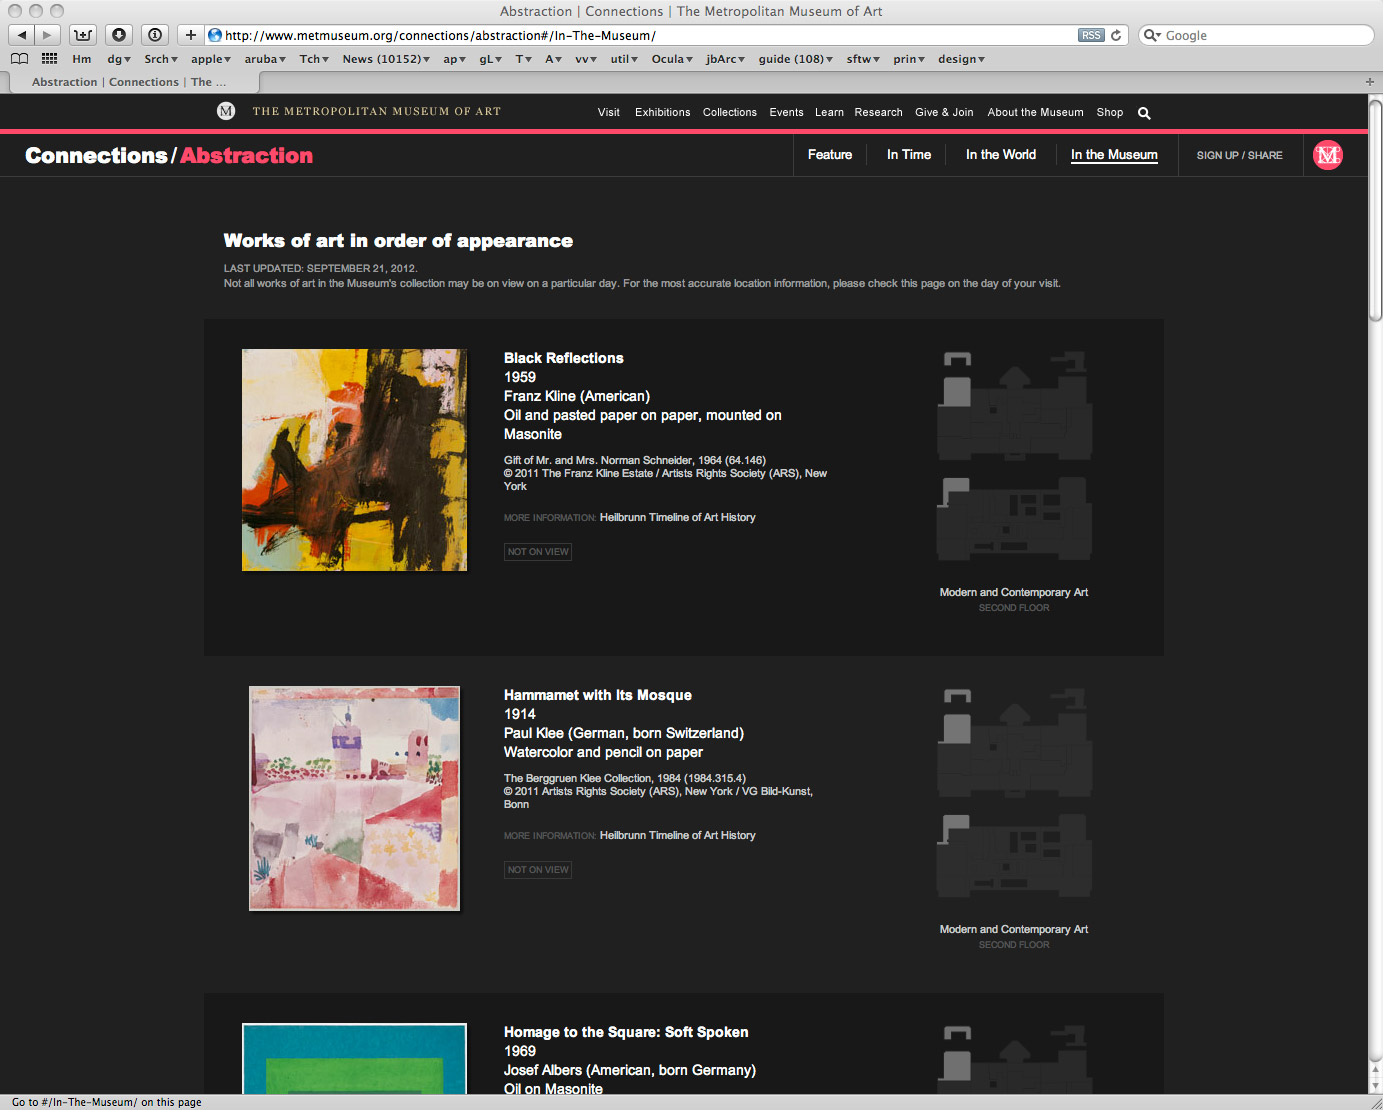Click the Homage to the Square thumbnail
Screen dimensions: 1383x1110
(x=354, y=1058)
